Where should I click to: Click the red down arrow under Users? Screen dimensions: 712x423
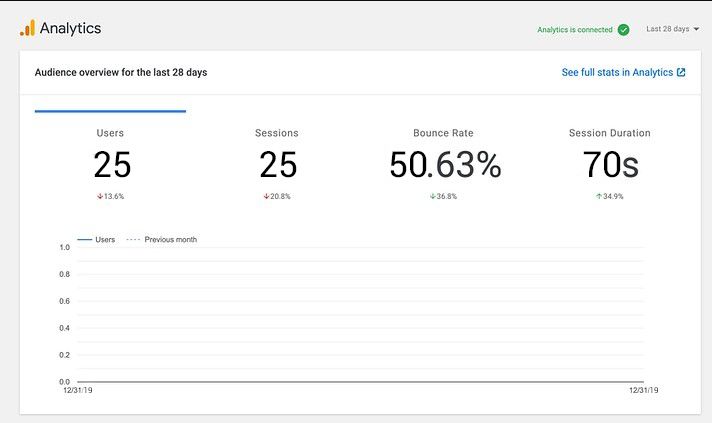click(x=100, y=196)
